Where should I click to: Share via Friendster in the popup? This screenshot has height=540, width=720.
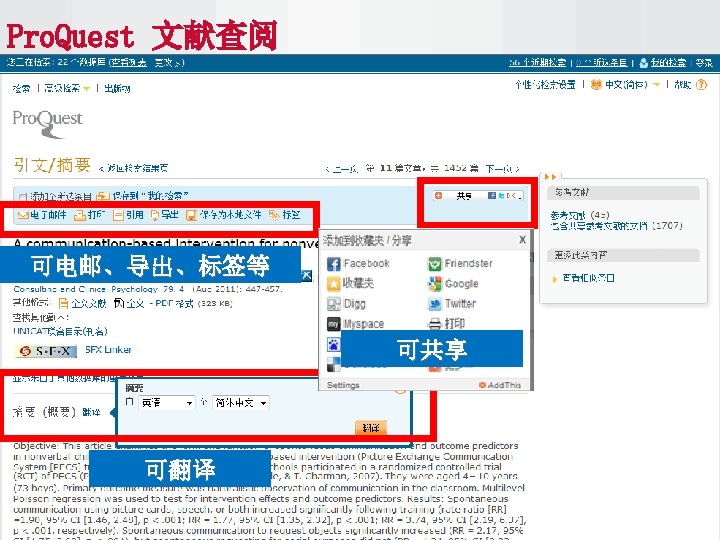(x=460, y=264)
